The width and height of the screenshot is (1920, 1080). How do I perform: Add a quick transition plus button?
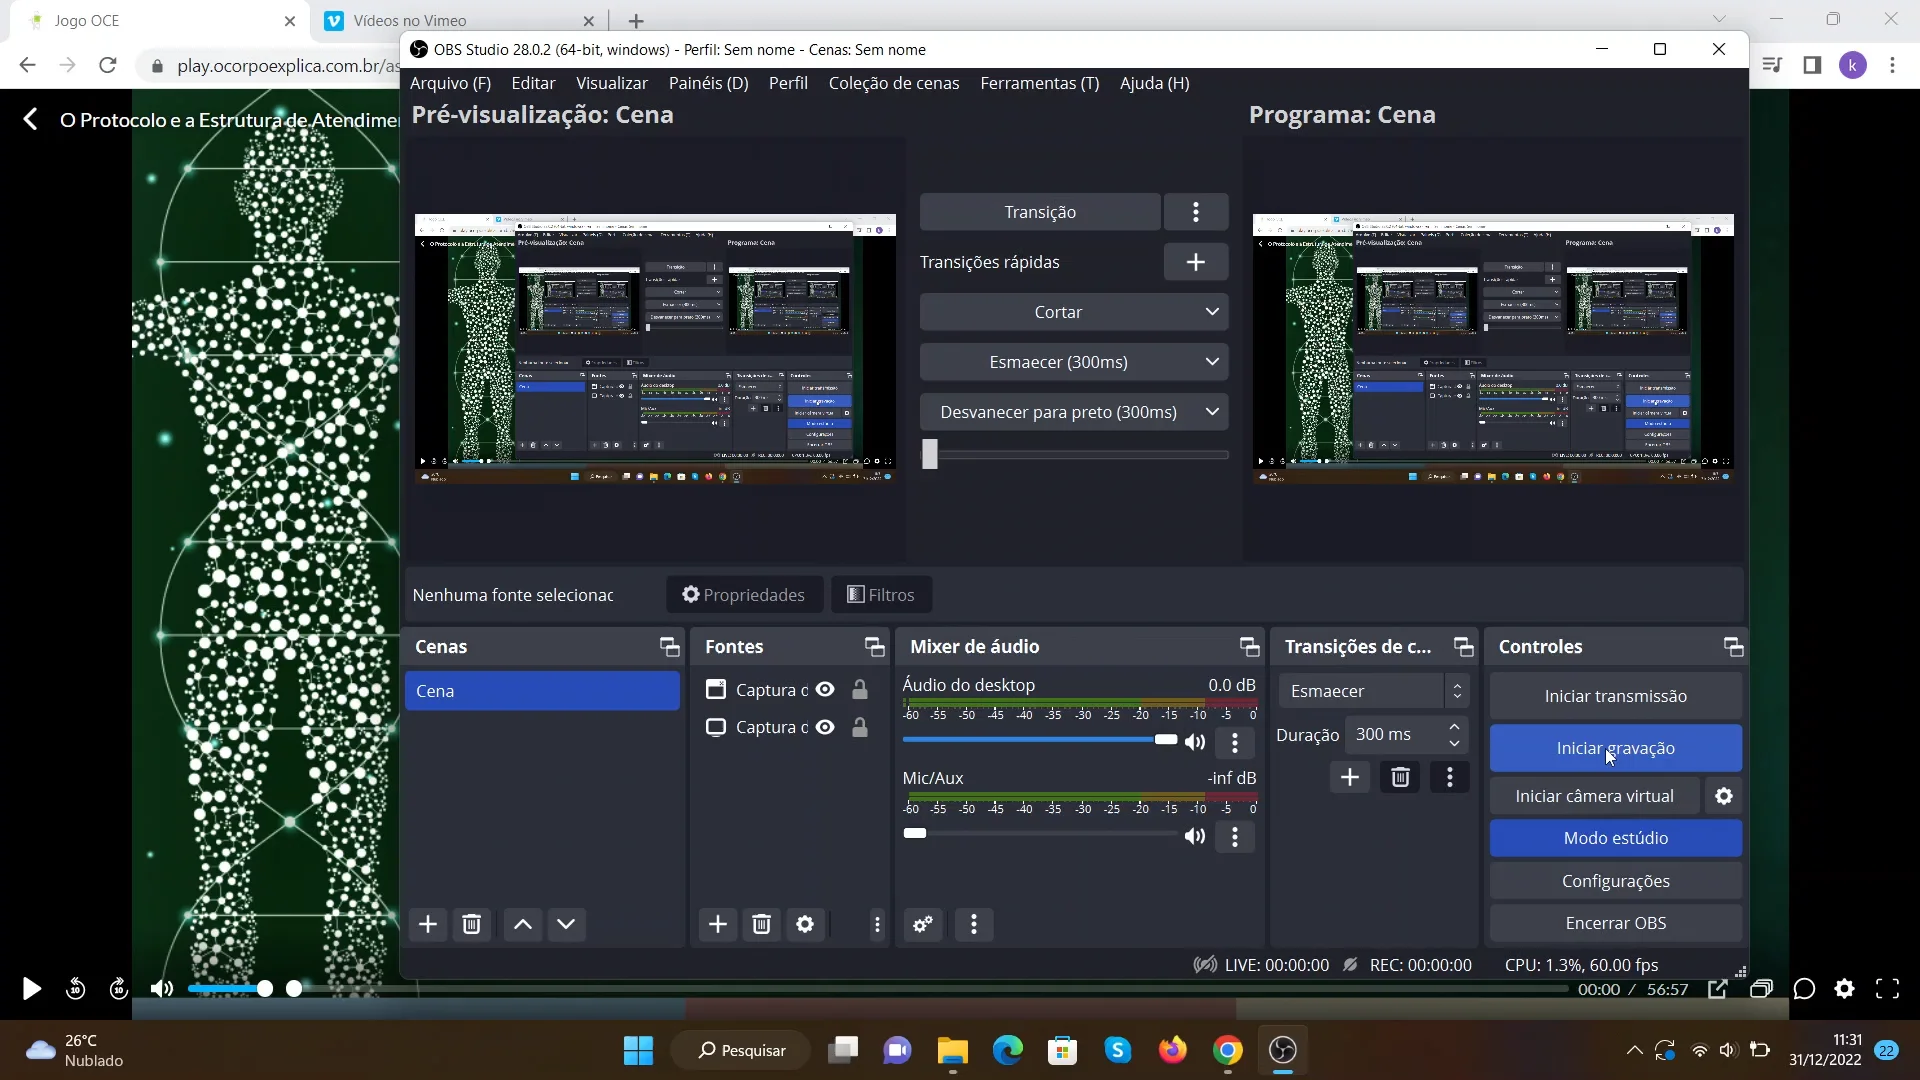pyautogui.click(x=1195, y=262)
